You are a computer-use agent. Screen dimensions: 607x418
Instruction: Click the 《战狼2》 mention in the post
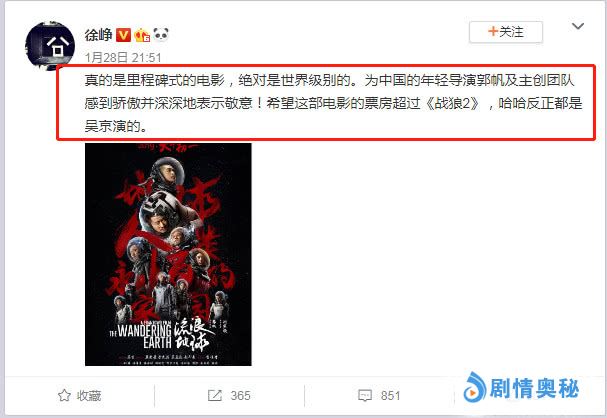(453, 103)
